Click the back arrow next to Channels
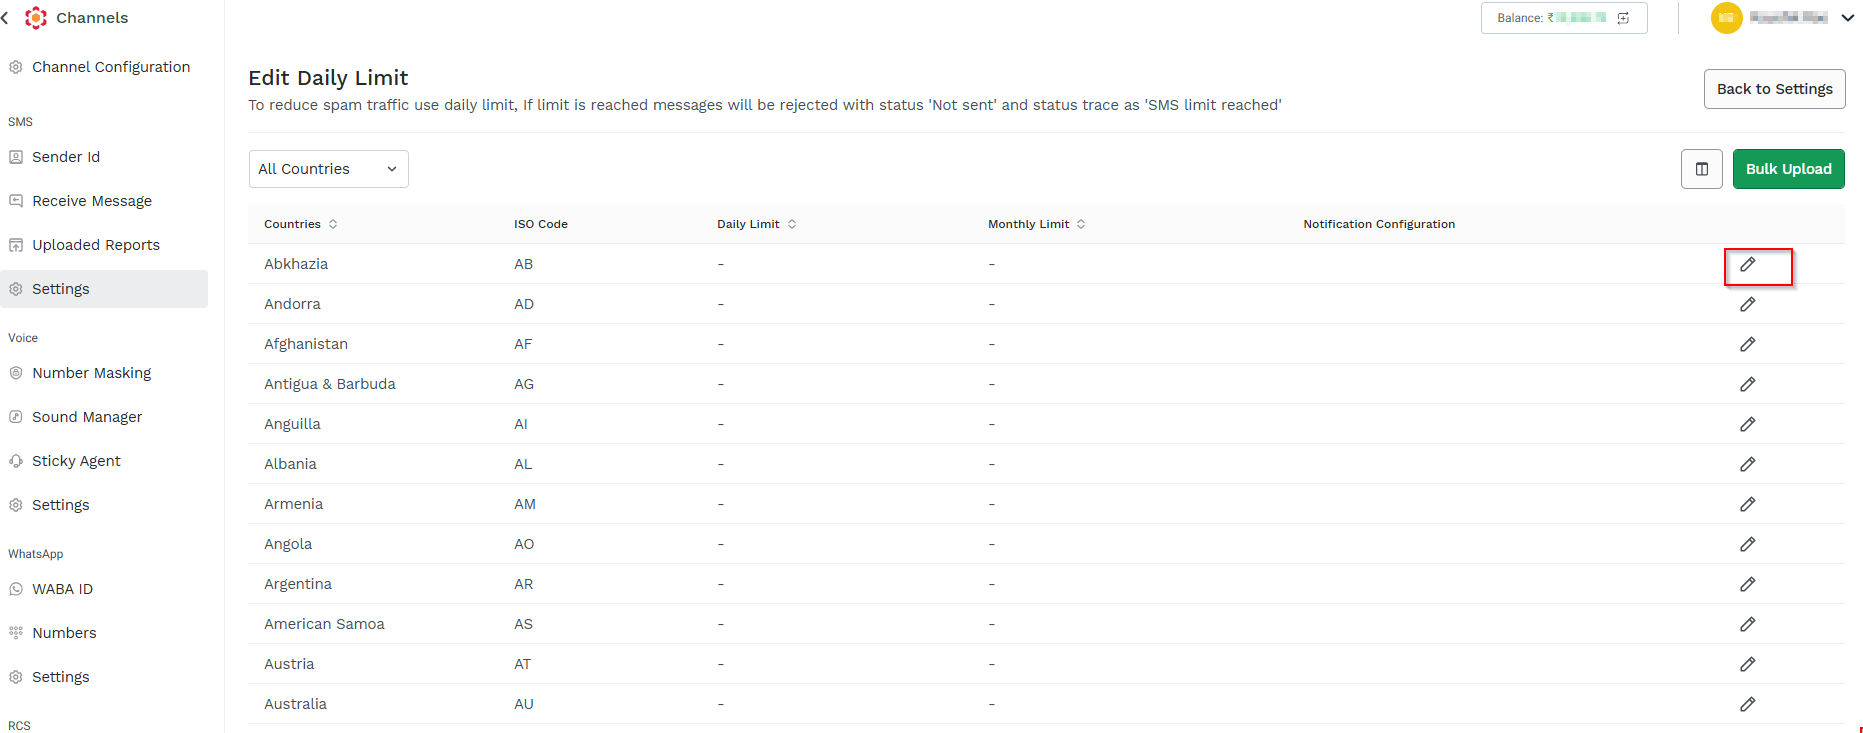Screen dimensions: 1863x733 pyautogui.click(x=5, y=18)
